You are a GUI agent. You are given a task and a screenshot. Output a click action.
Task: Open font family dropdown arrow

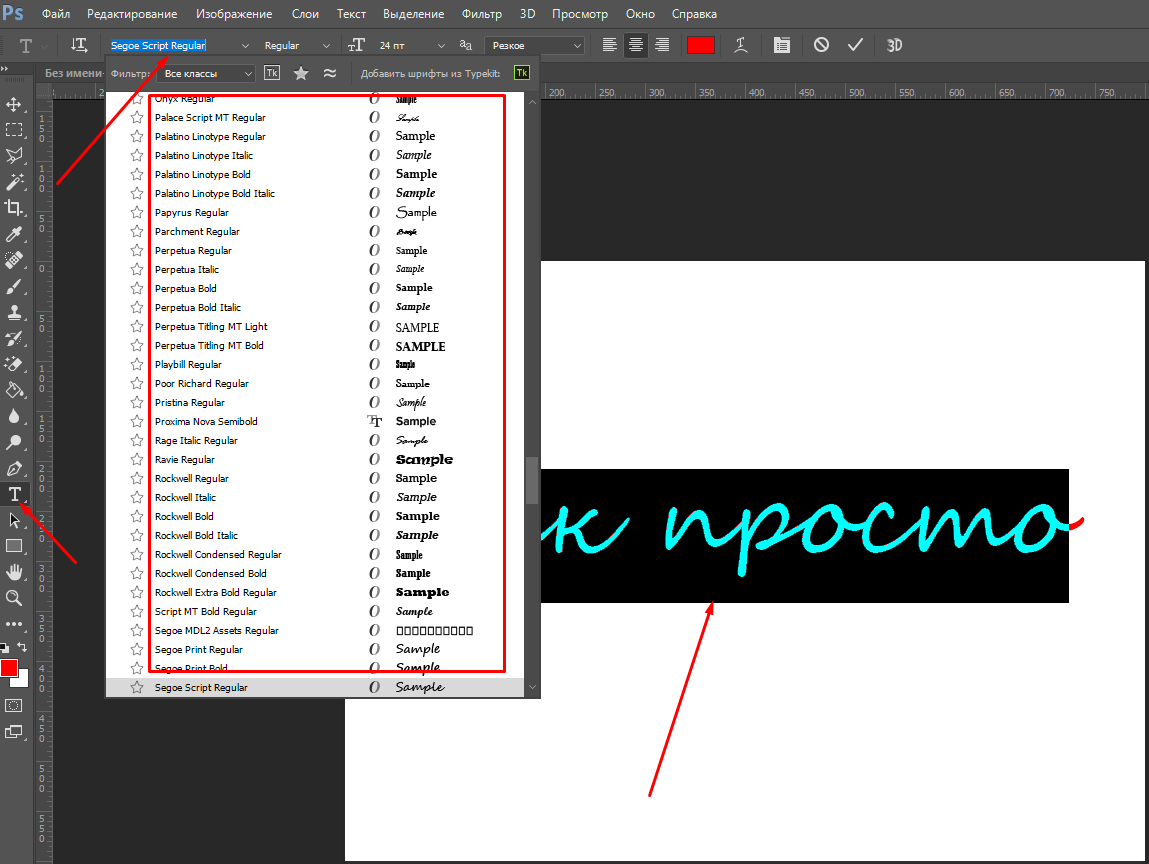coord(245,45)
